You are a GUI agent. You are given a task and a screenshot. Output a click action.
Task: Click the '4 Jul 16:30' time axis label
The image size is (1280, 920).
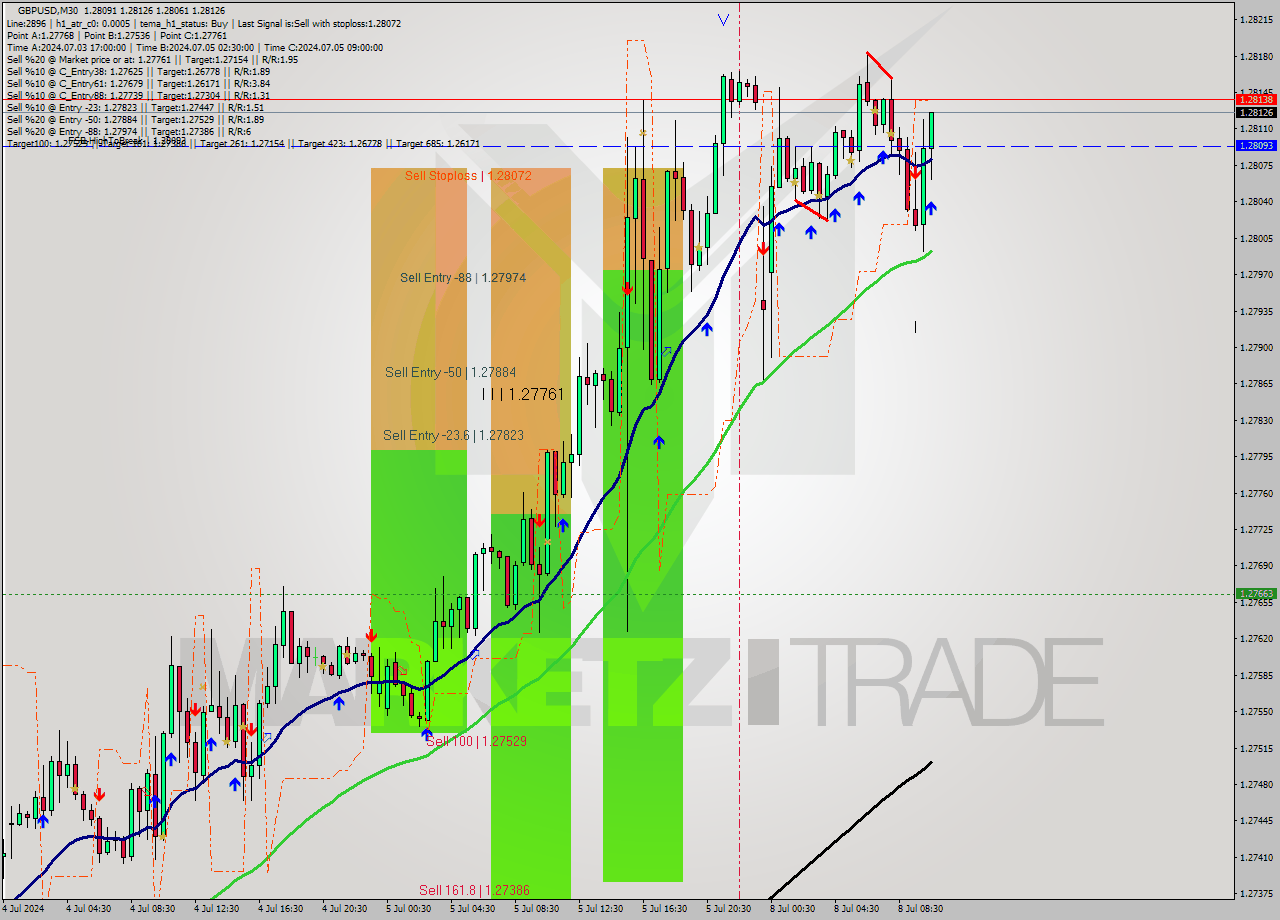(x=280, y=909)
